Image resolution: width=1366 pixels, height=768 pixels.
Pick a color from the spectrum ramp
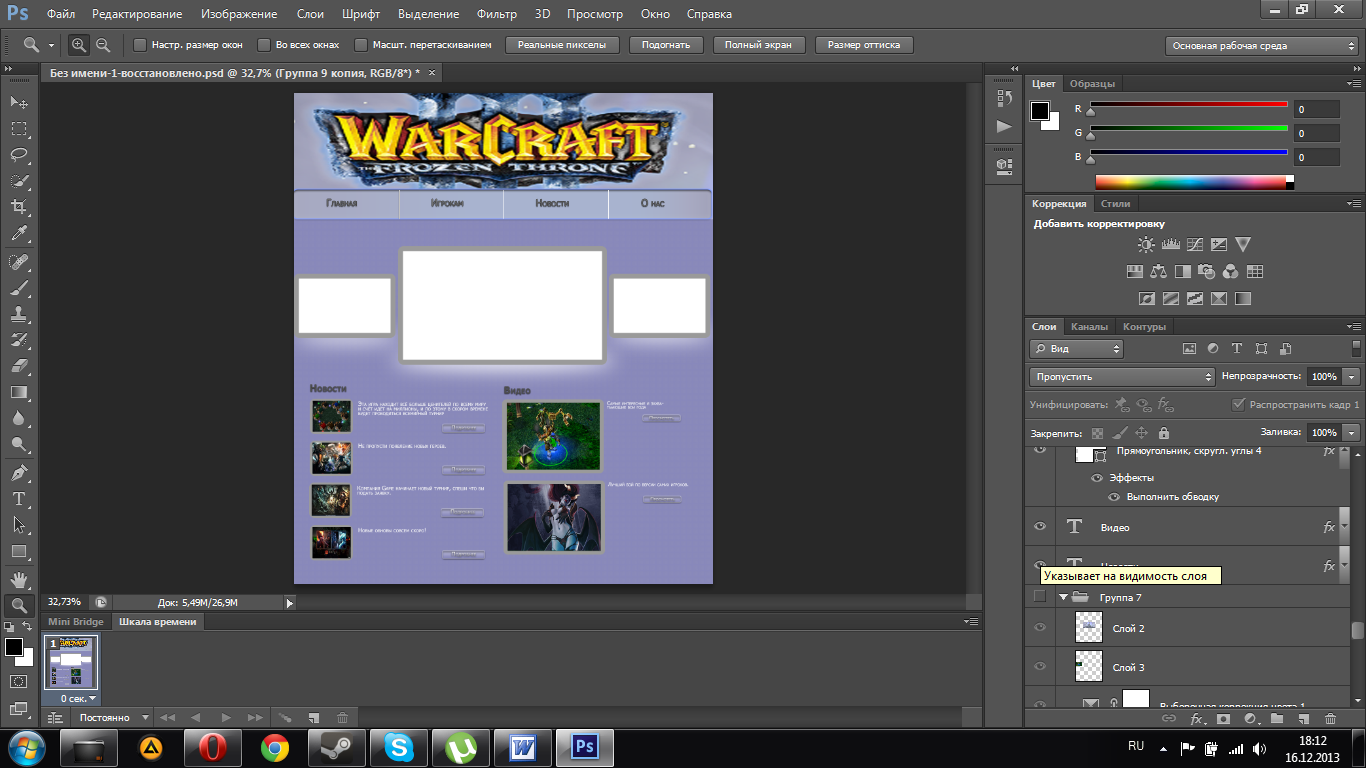(x=1194, y=182)
